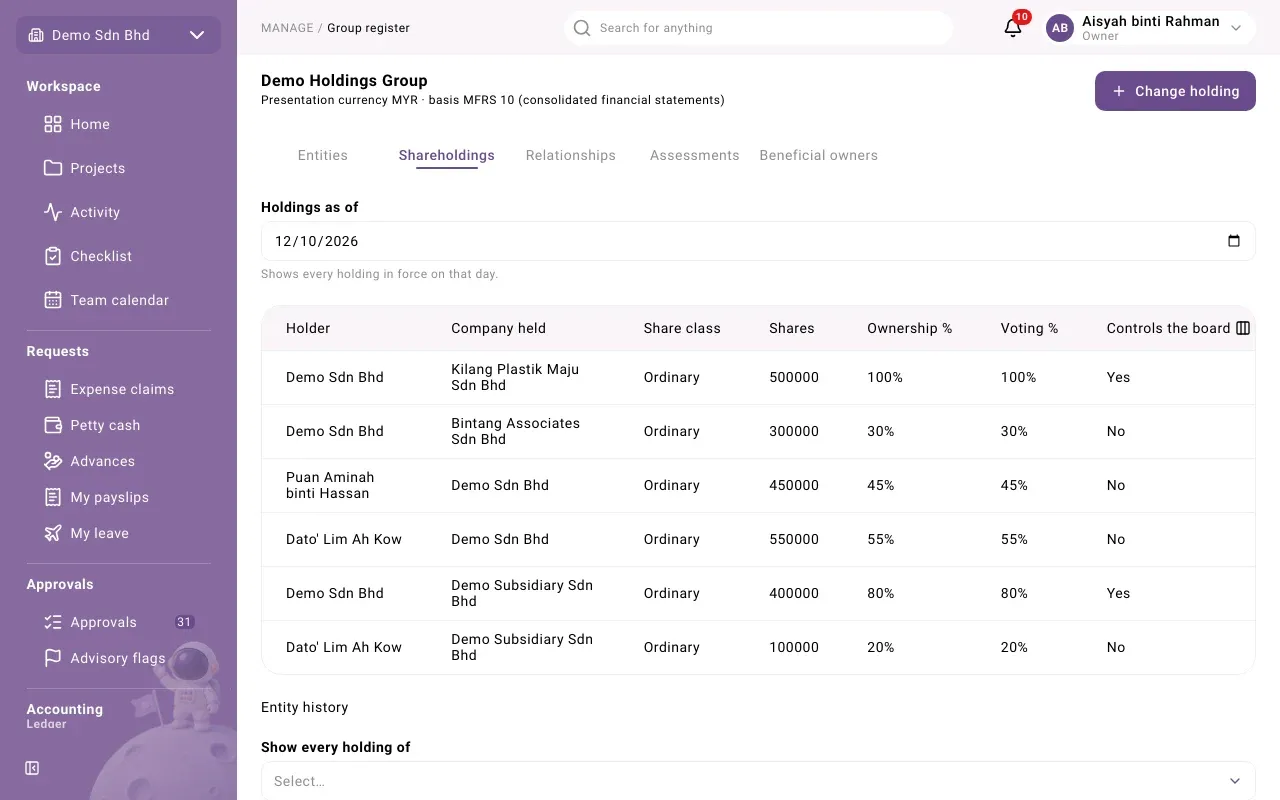Open the Aisyah binti Rahman user menu chevron
Viewport: 1280px width, 800px height.
pos(1236,28)
